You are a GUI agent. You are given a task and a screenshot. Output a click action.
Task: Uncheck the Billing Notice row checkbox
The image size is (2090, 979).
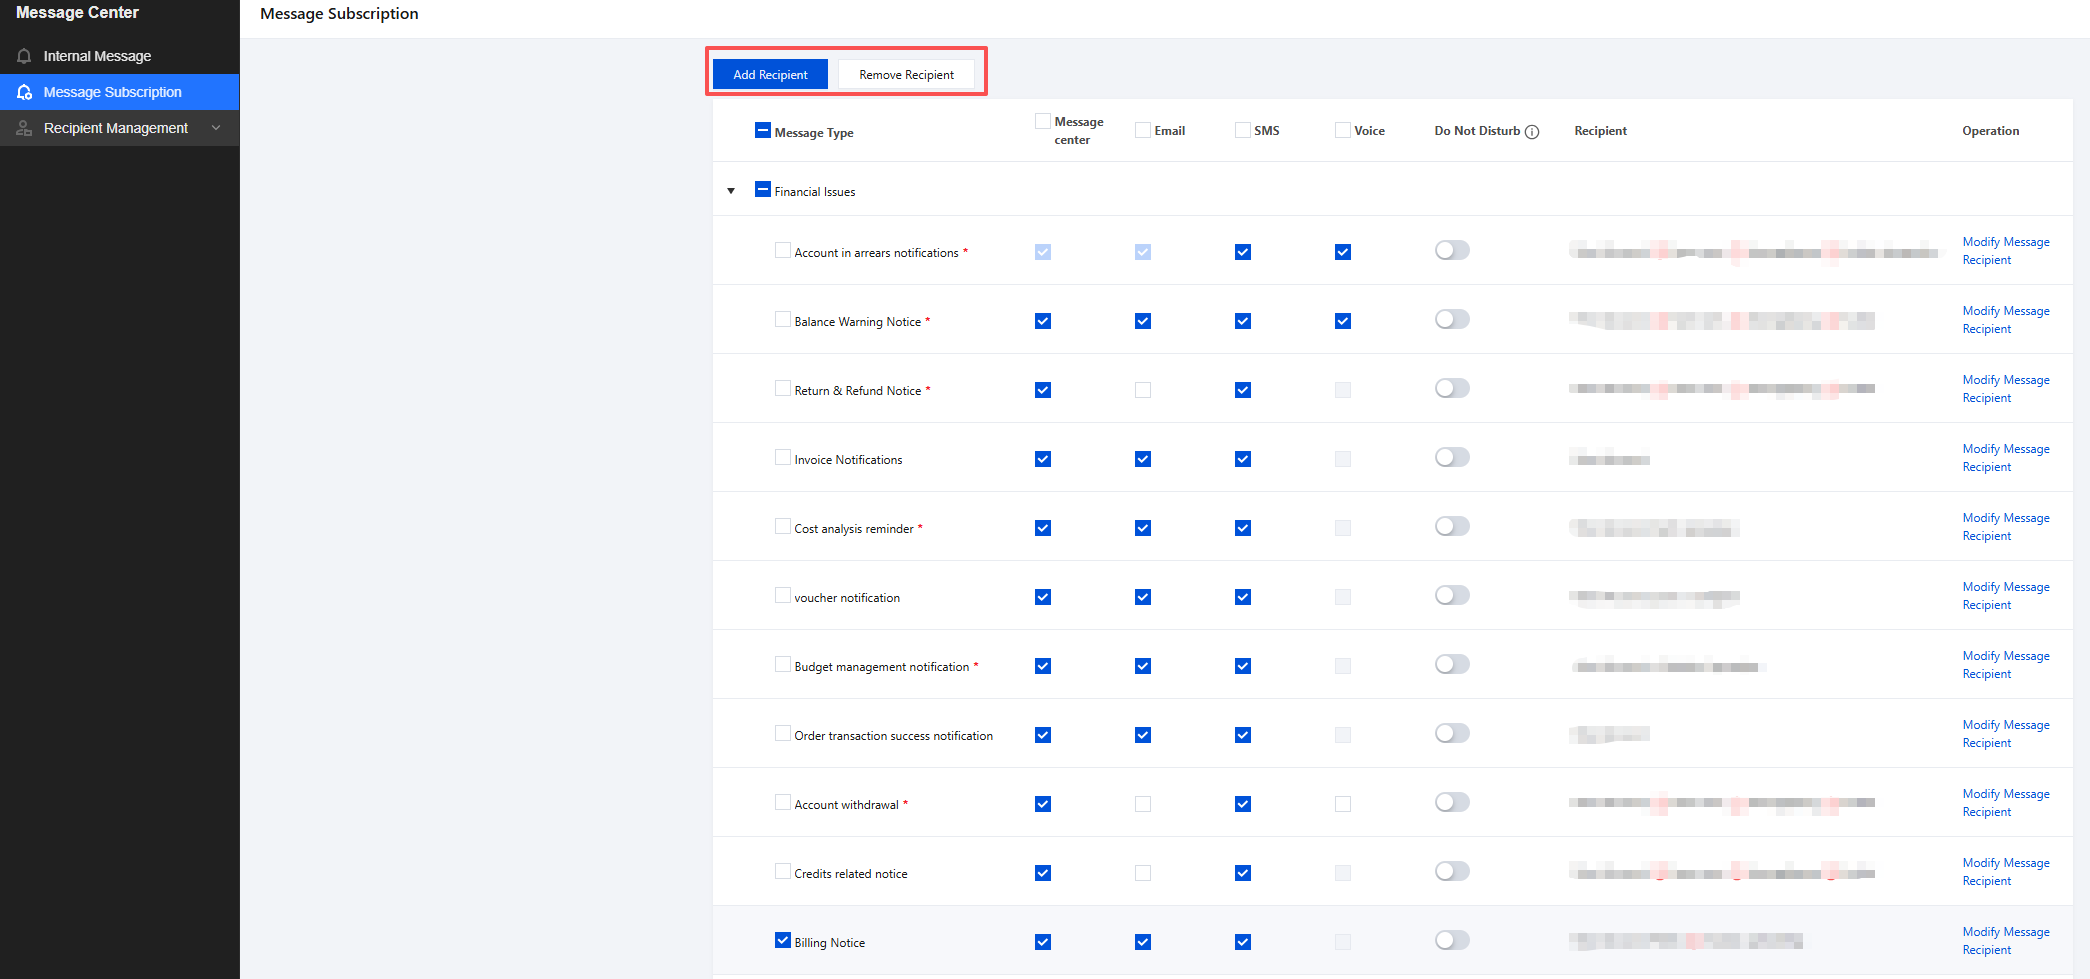pos(783,940)
